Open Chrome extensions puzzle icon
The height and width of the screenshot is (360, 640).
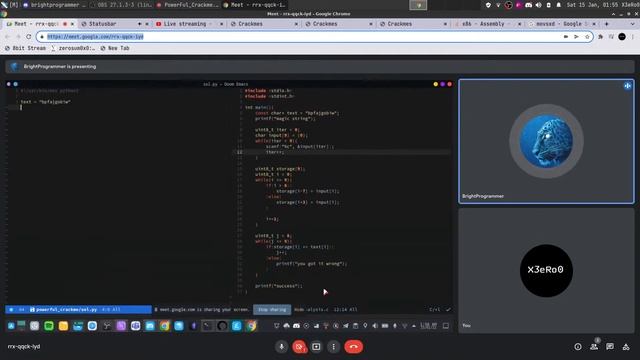point(601,37)
